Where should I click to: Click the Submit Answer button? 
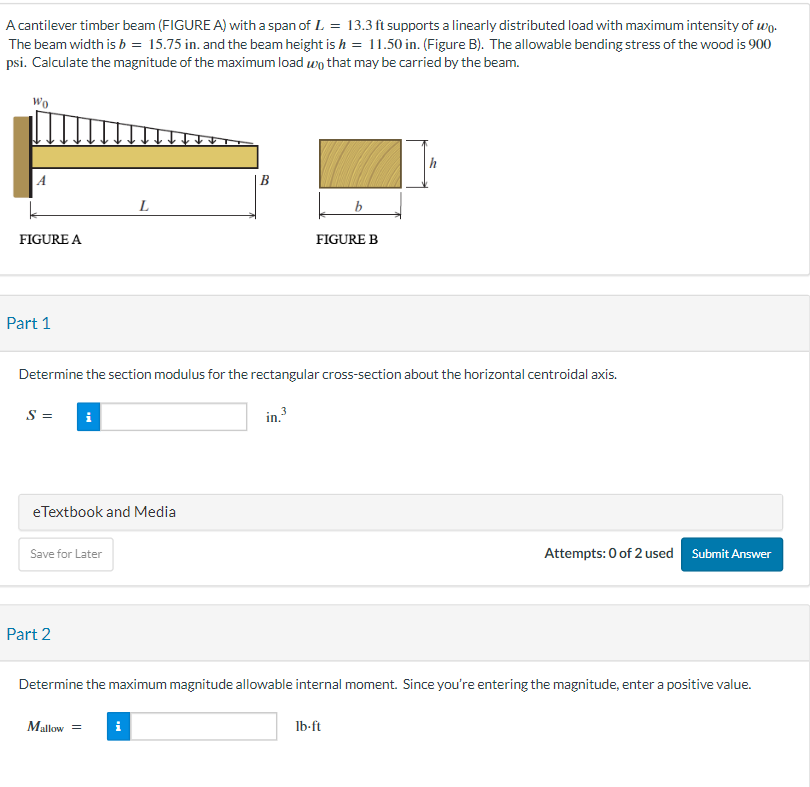tap(731, 553)
